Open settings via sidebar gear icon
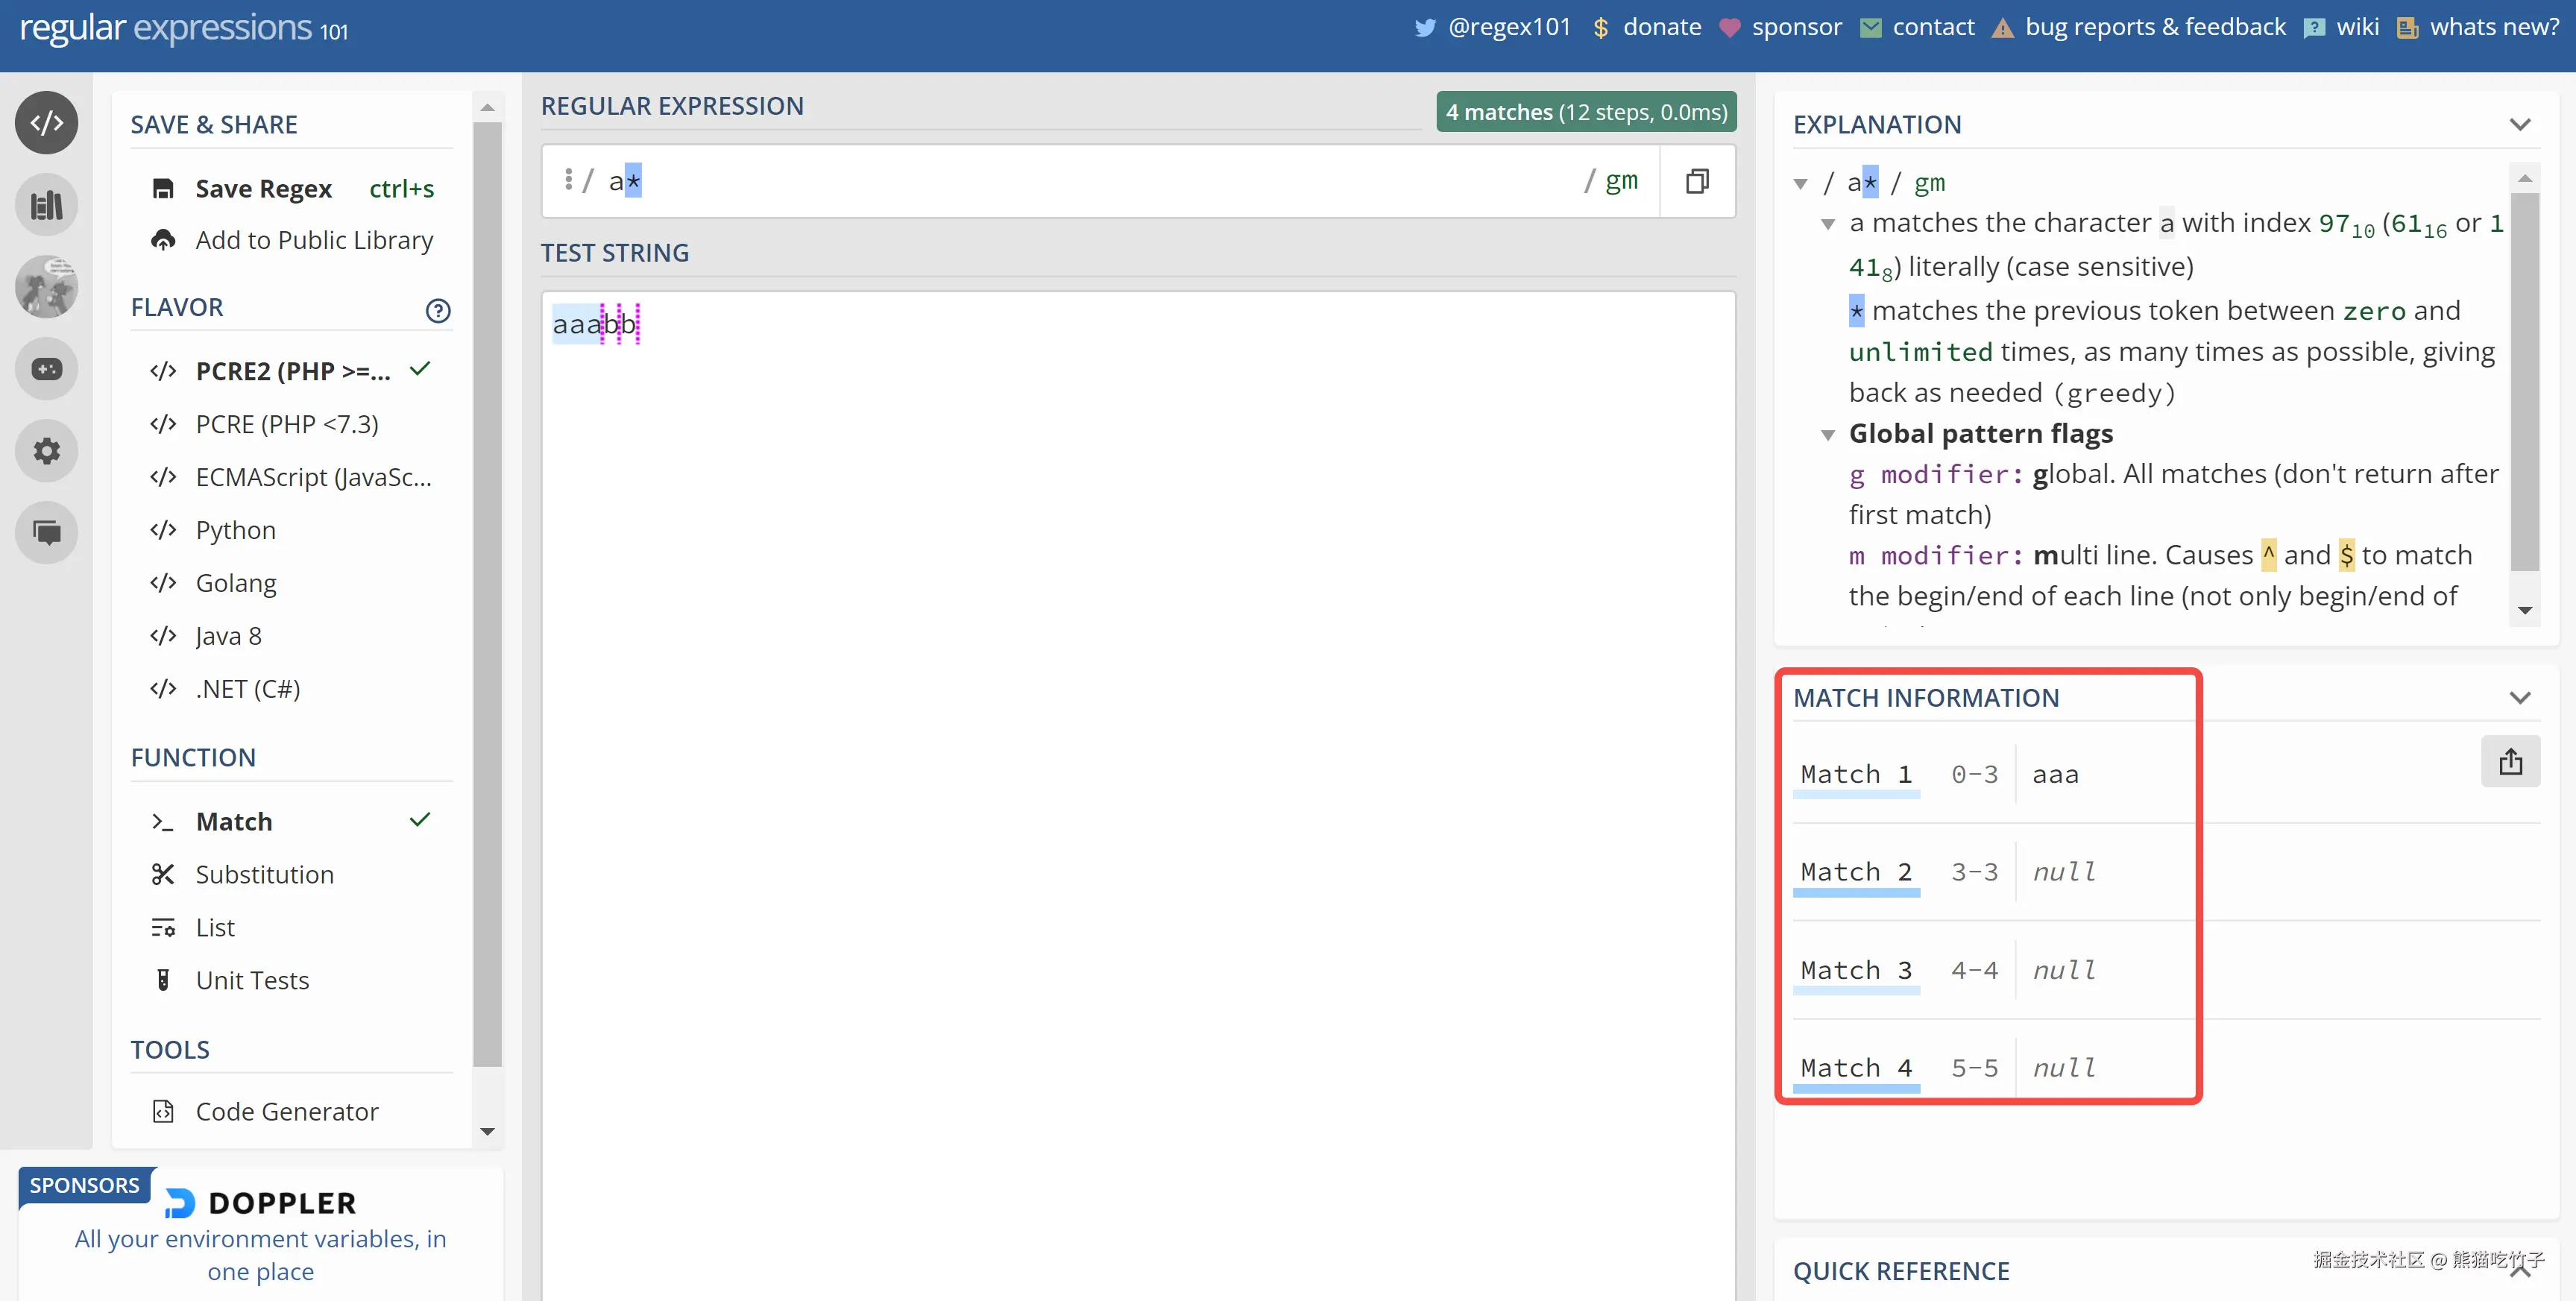Image resolution: width=2576 pixels, height=1301 pixels. tap(46, 451)
